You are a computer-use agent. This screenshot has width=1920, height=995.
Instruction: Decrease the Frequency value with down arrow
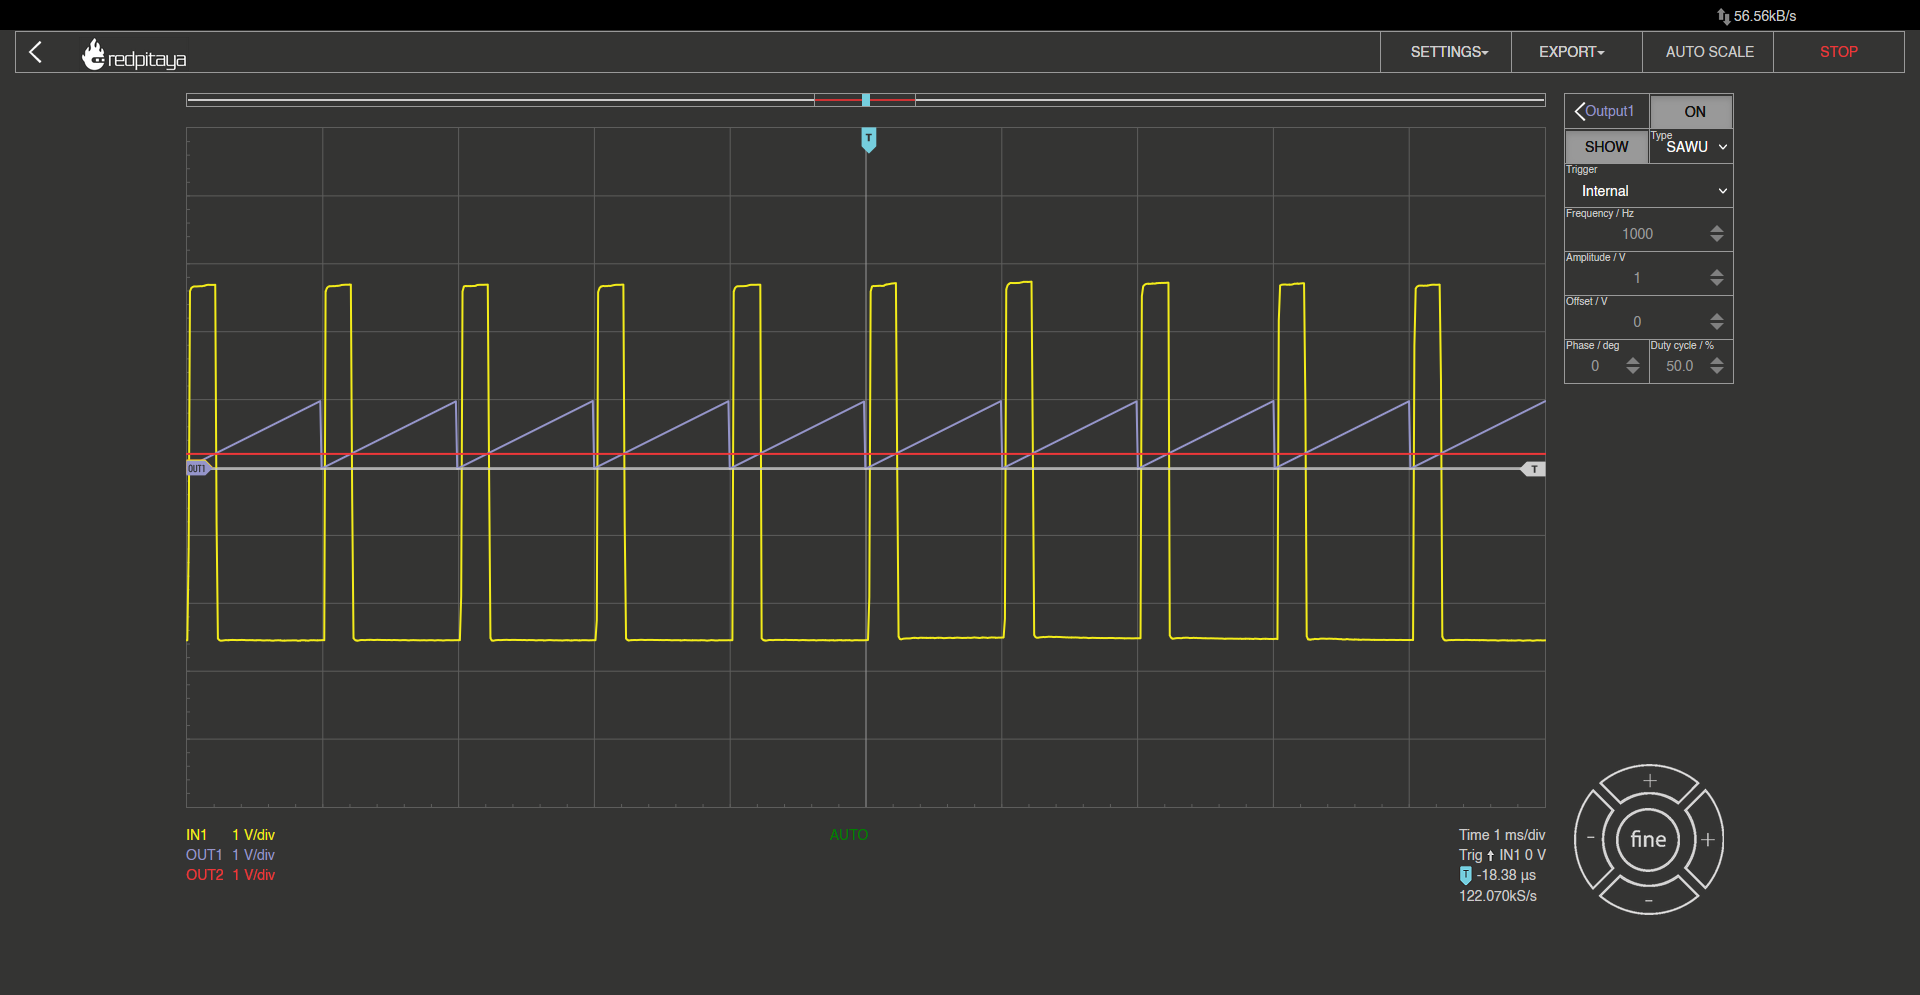coord(1717,239)
